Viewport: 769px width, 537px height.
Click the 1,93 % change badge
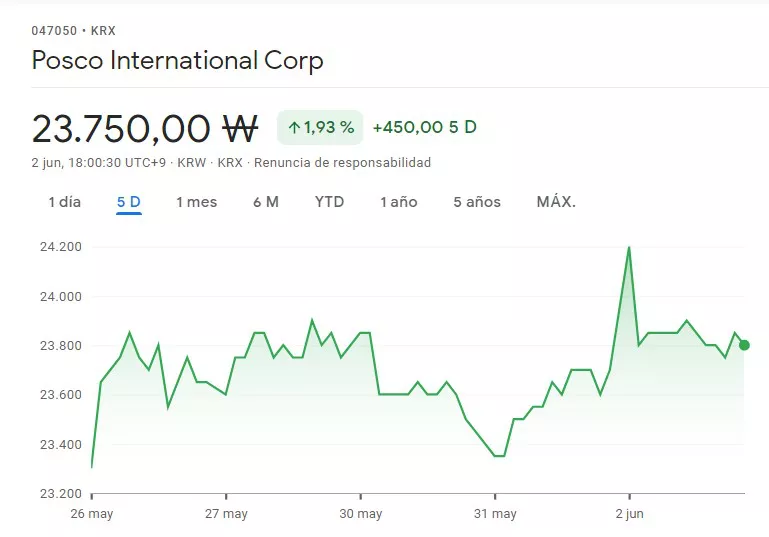(320, 127)
